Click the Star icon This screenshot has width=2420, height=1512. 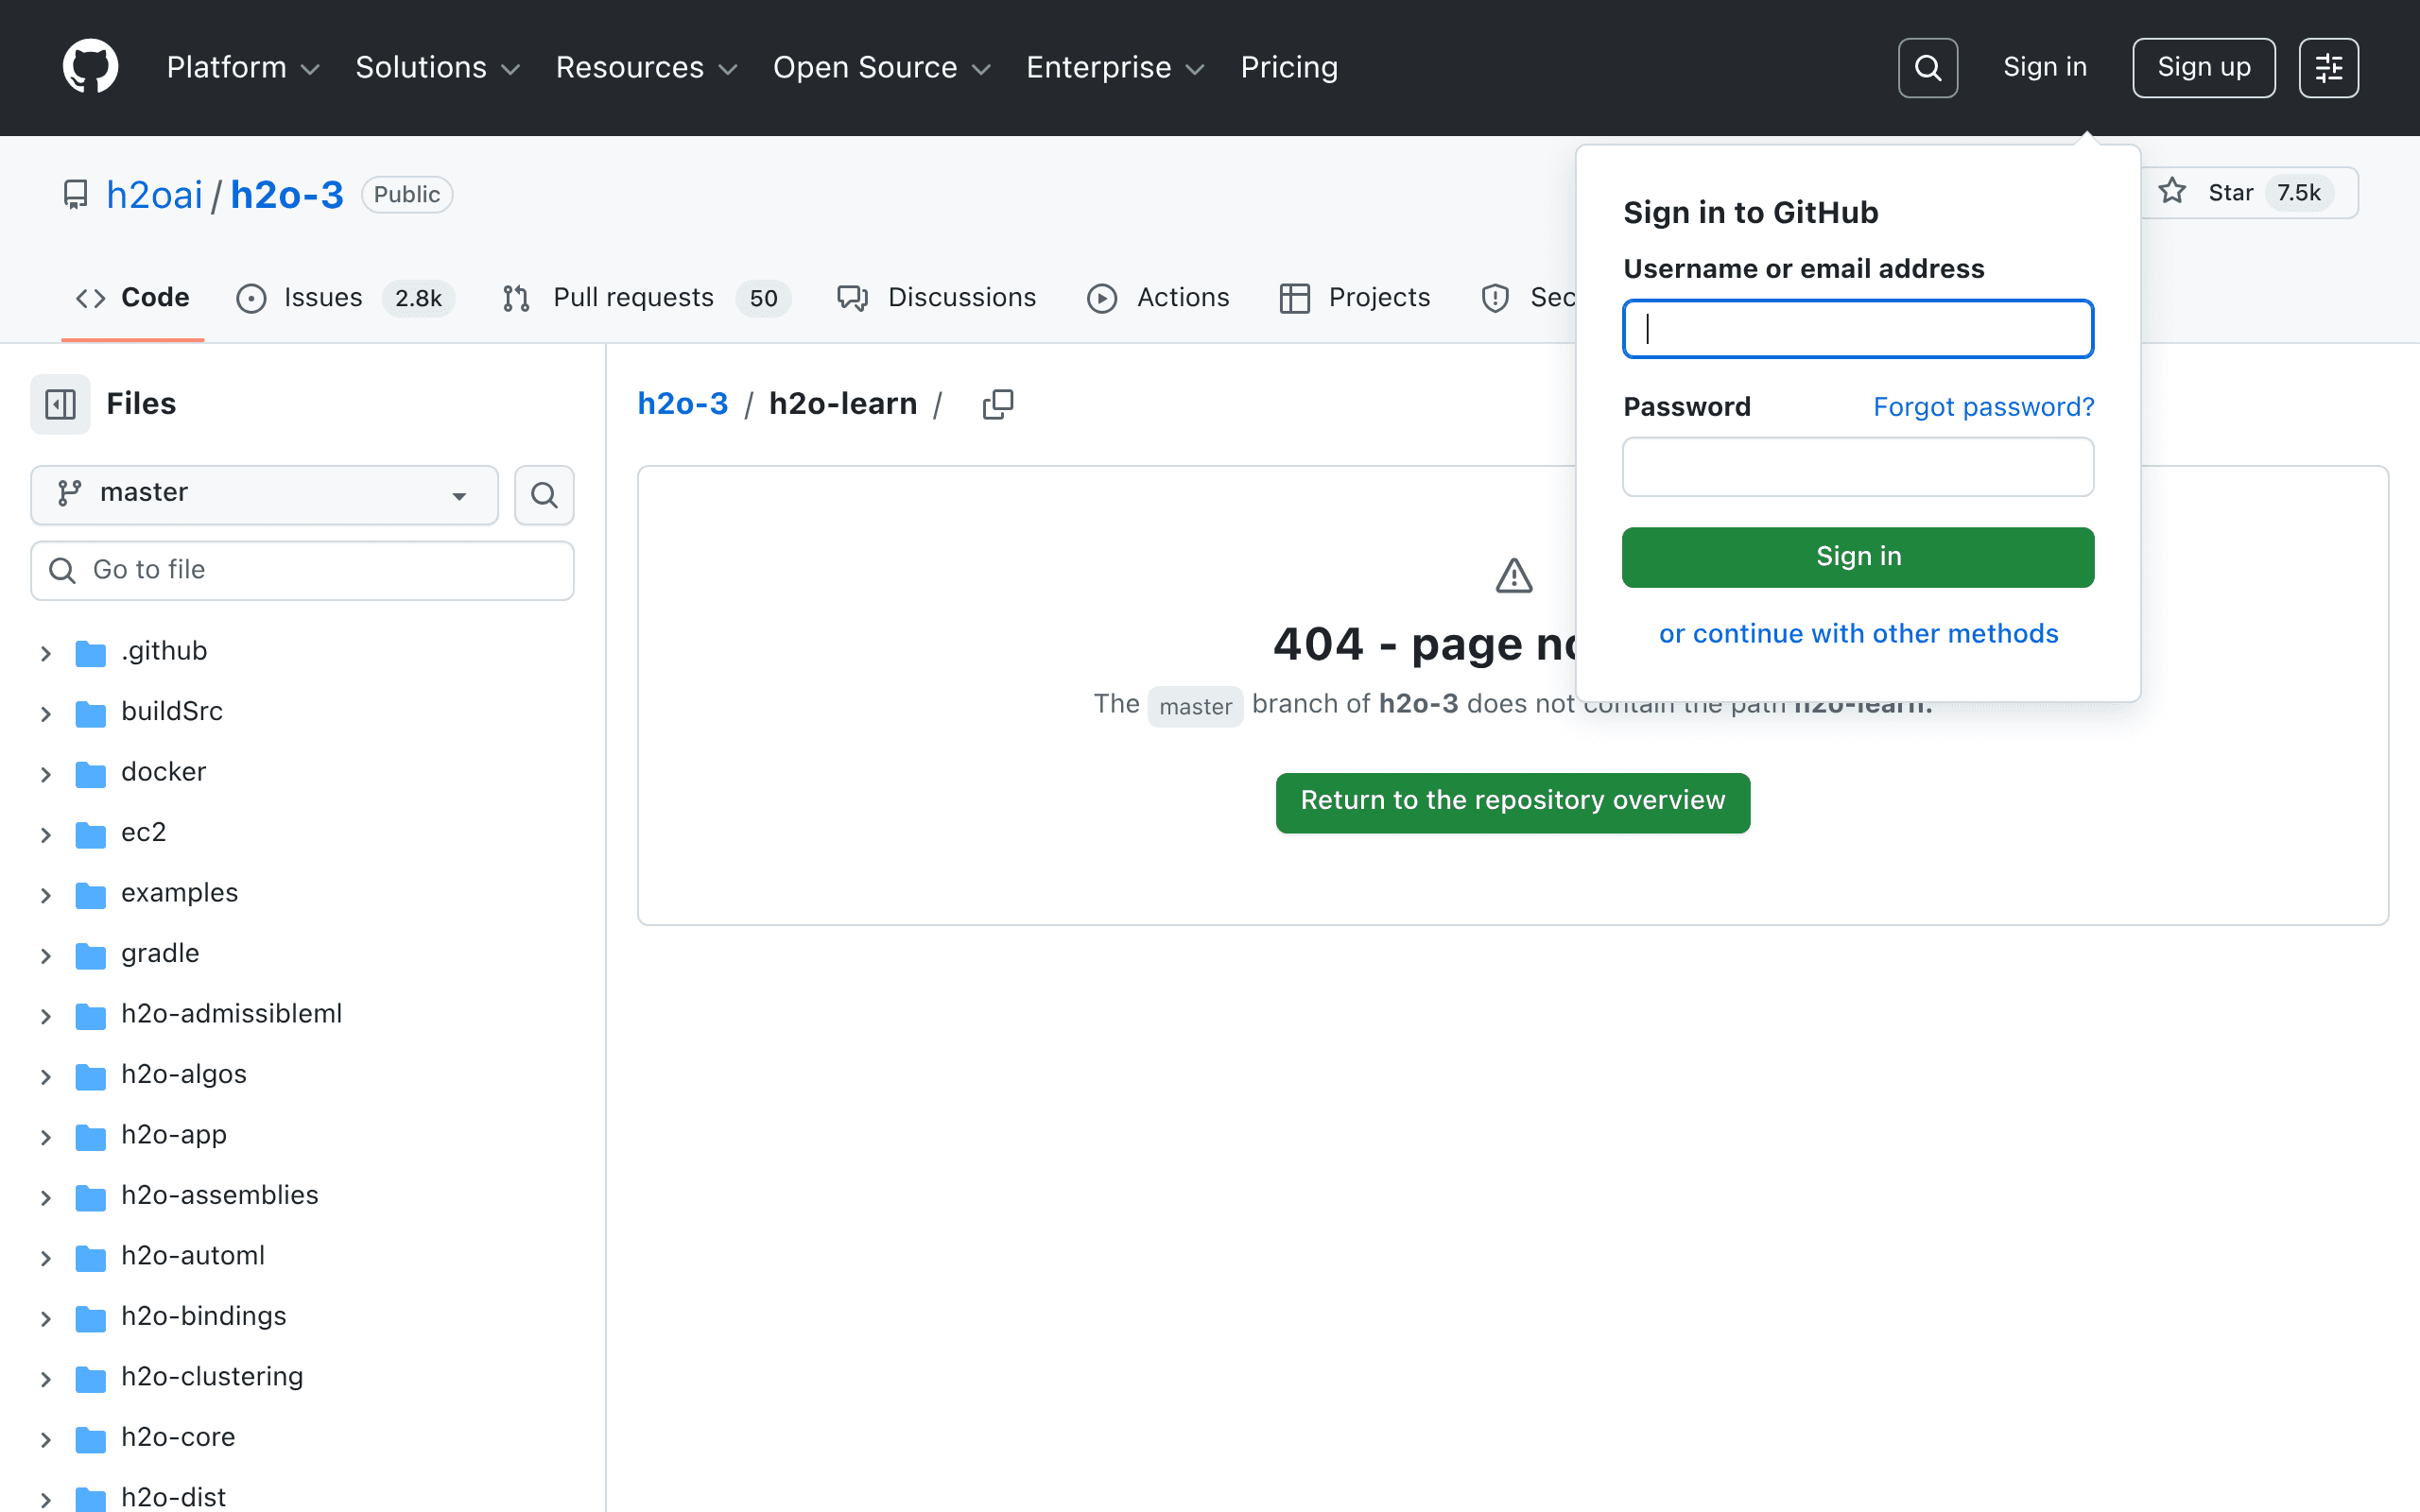click(2172, 192)
